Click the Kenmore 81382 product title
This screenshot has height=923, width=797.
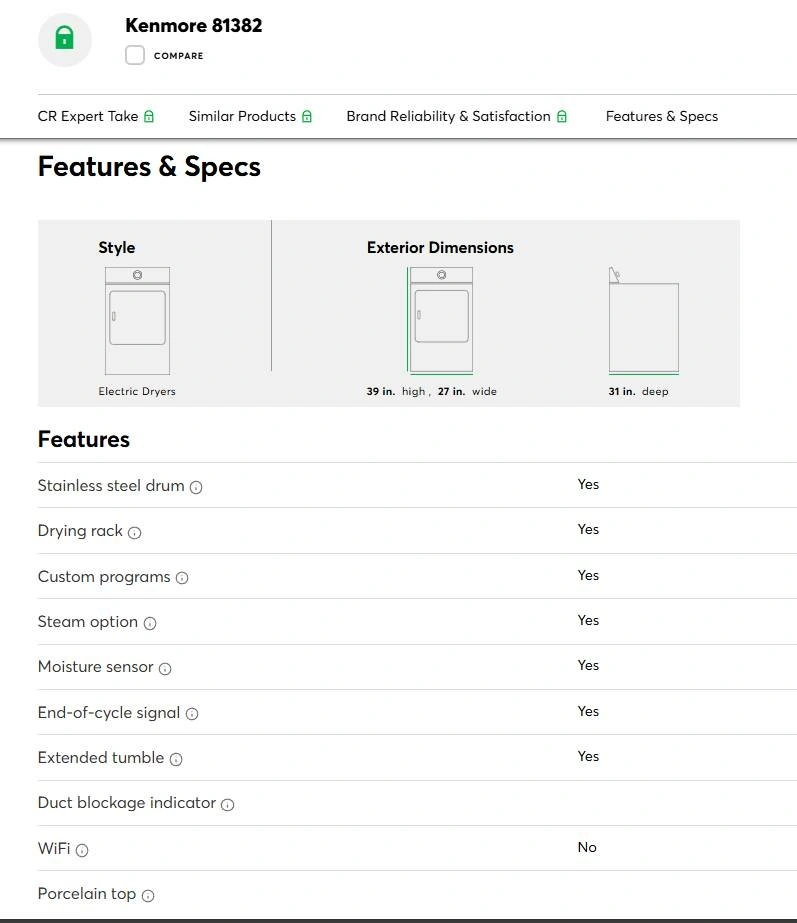click(194, 26)
